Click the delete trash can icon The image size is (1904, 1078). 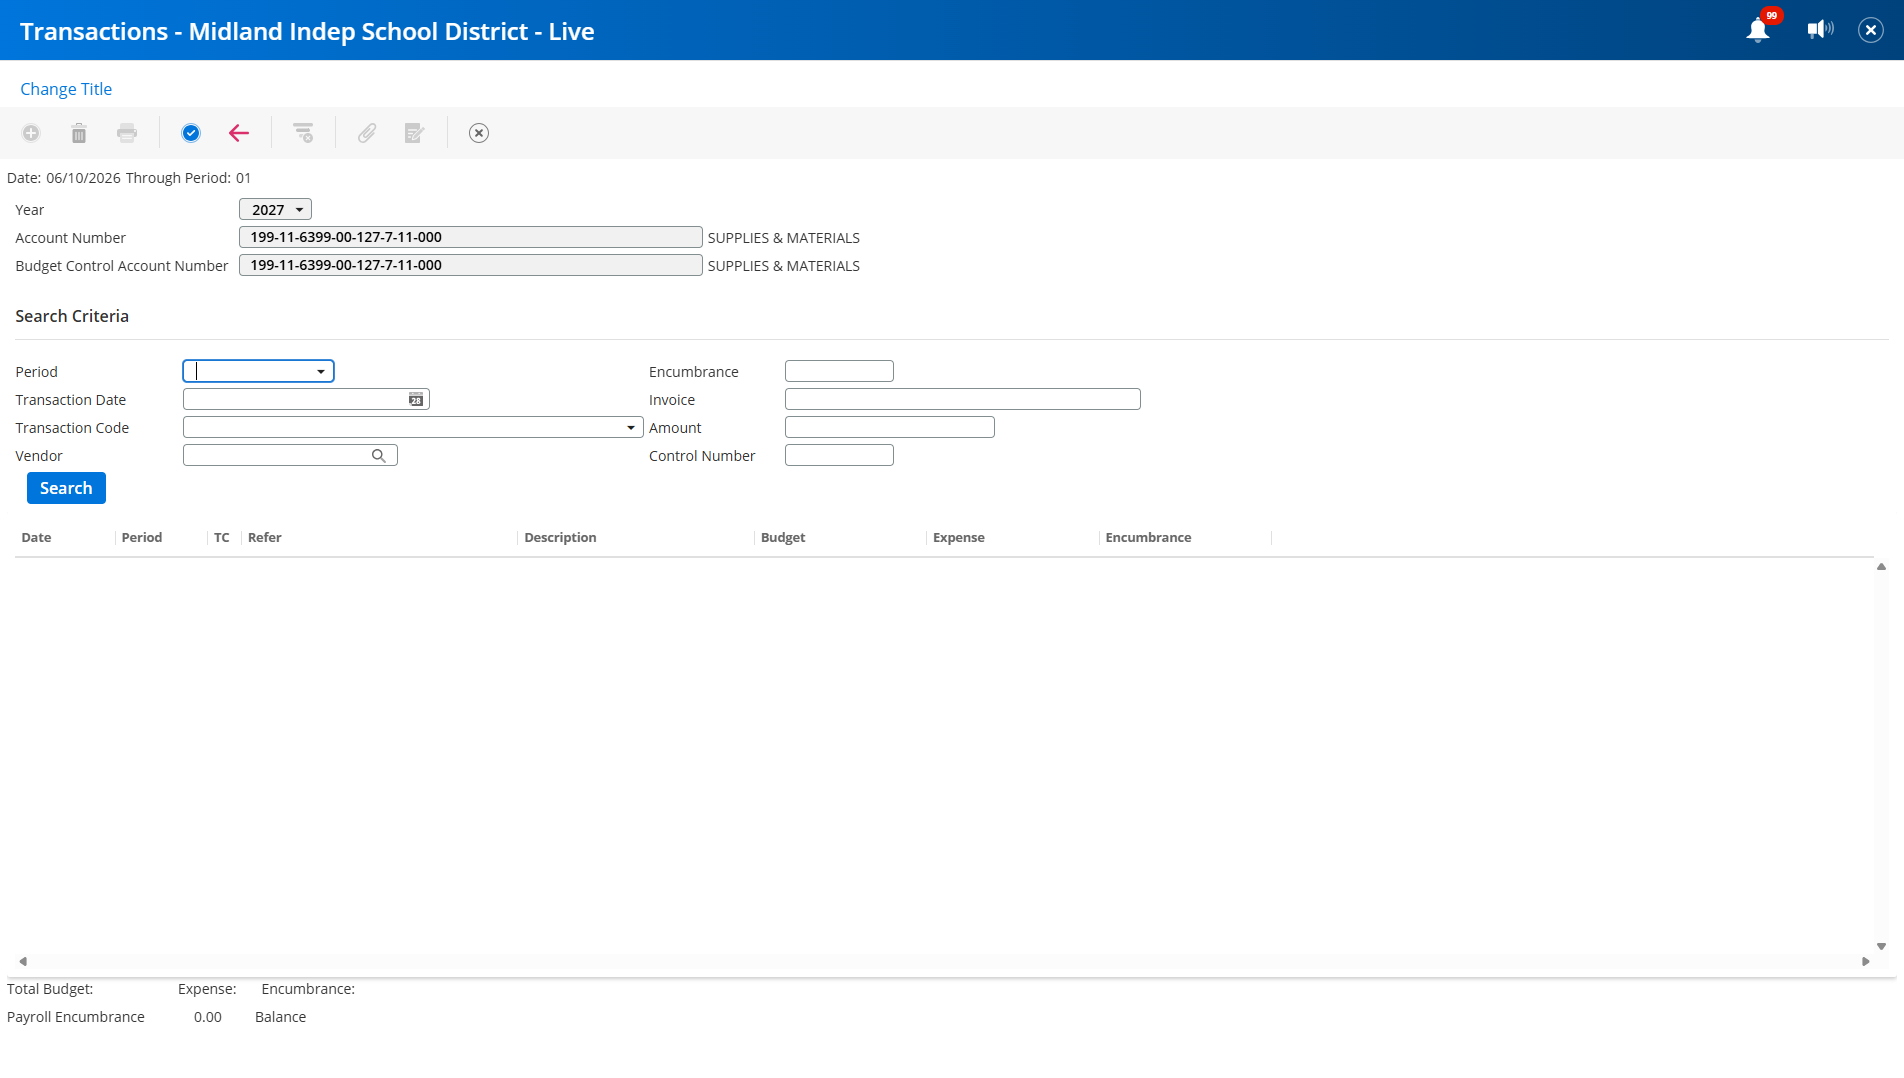click(79, 133)
